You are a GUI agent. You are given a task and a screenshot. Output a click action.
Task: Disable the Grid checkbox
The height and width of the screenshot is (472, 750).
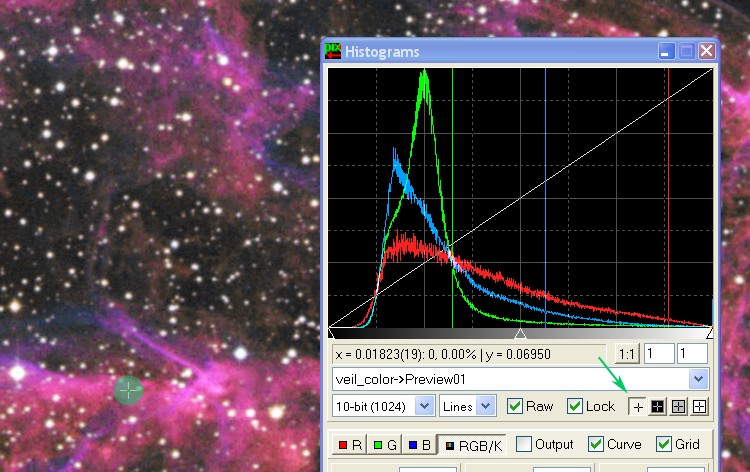point(664,444)
